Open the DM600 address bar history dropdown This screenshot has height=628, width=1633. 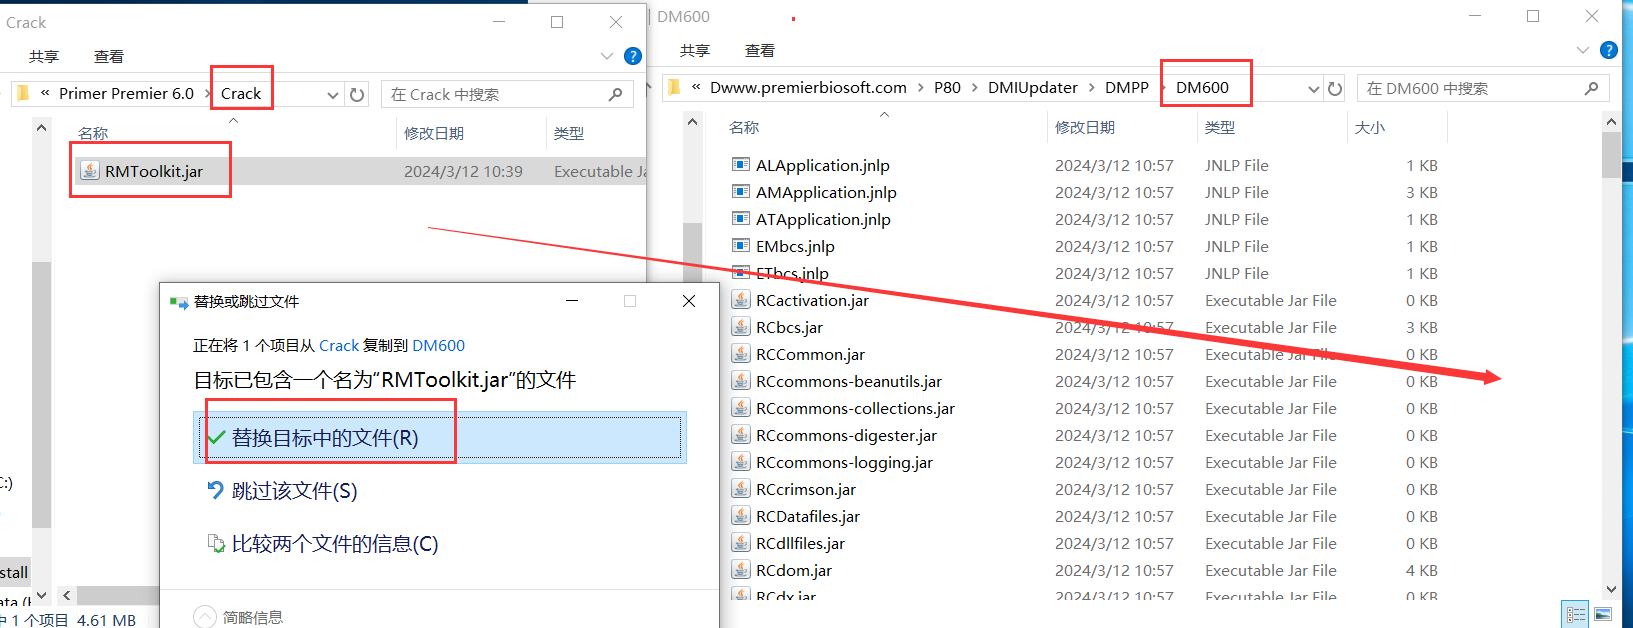click(1314, 89)
